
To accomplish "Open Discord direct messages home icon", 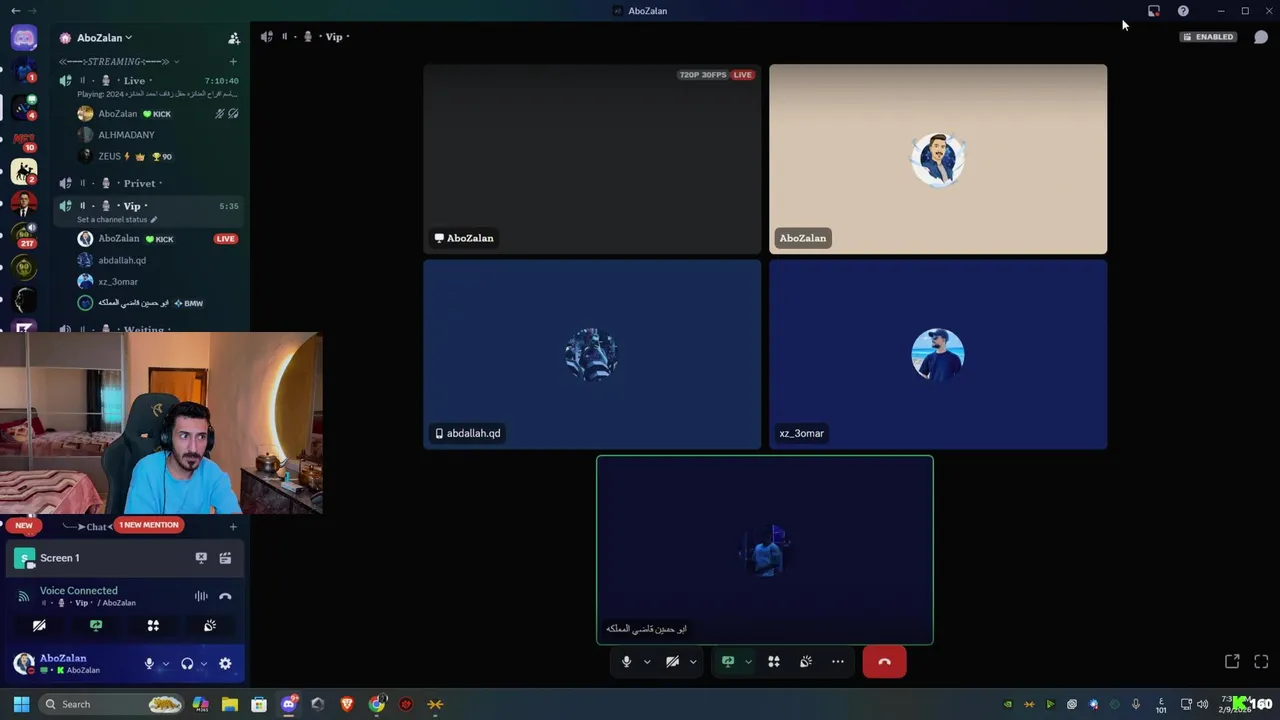I will point(24,38).
